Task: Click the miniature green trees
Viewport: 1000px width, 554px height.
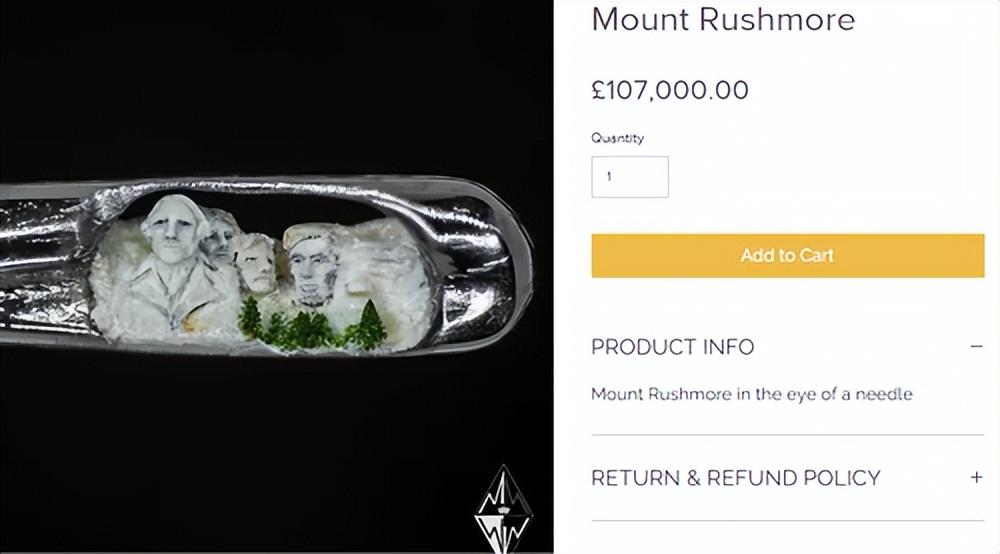Action: 310,327
